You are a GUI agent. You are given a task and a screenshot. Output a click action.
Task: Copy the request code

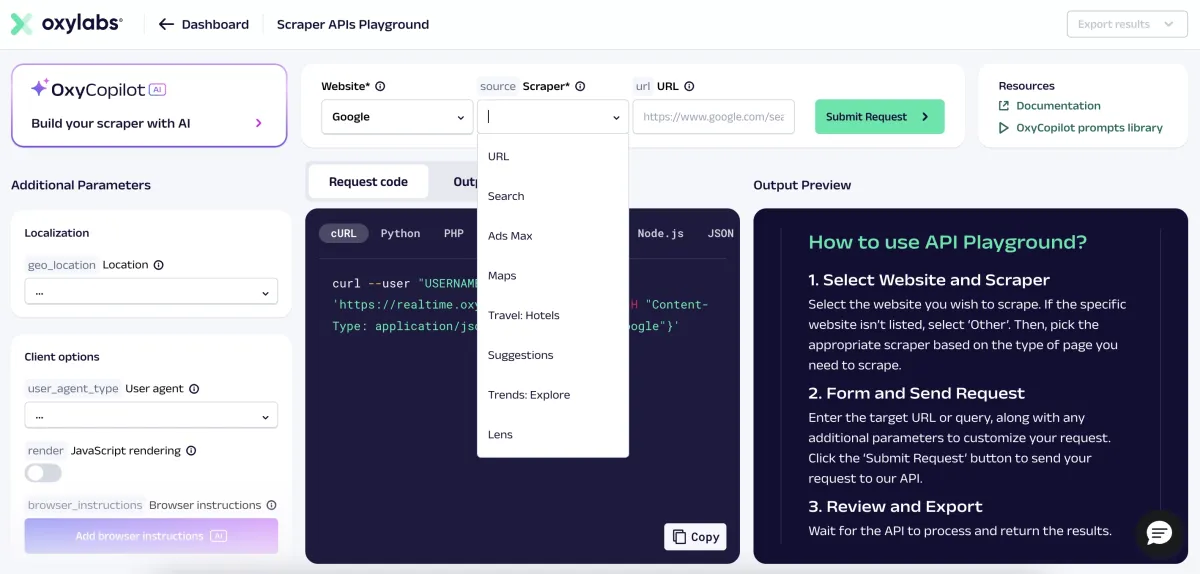coord(695,537)
